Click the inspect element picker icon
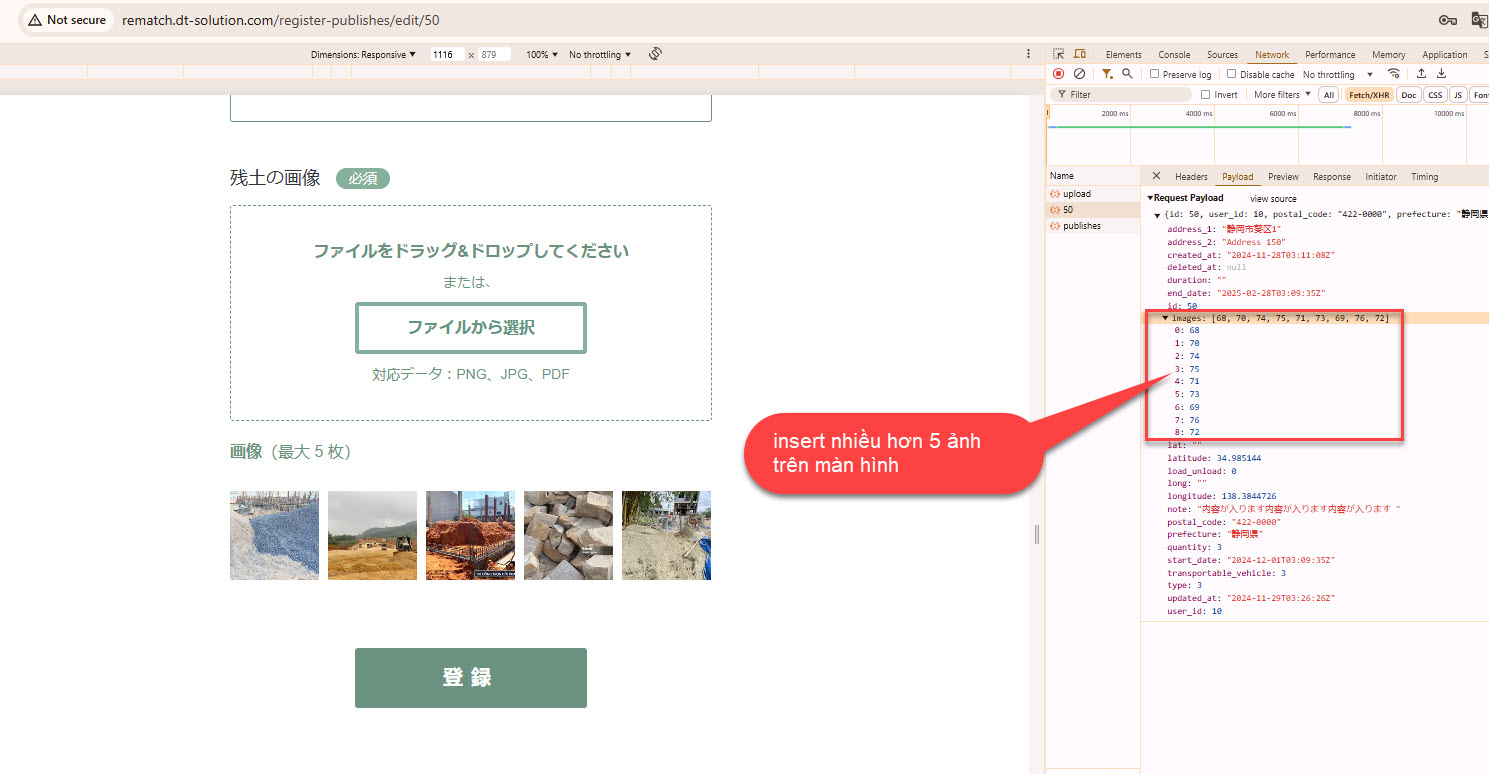The image size is (1489, 774). click(x=1058, y=54)
